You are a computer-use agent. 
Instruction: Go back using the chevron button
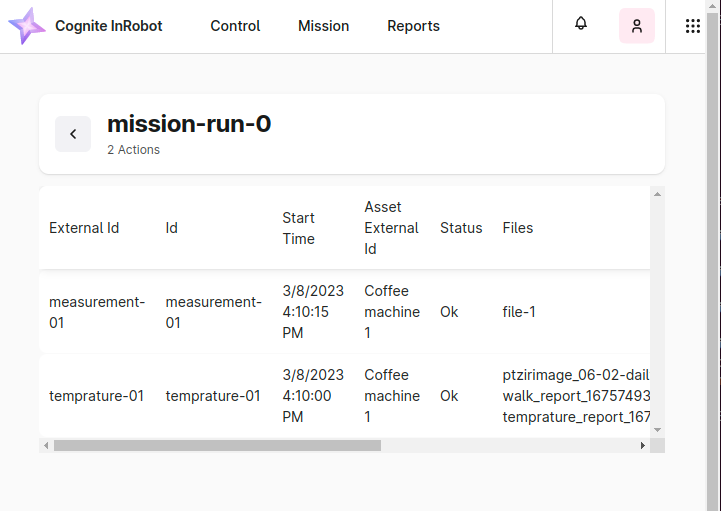(73, 134)
